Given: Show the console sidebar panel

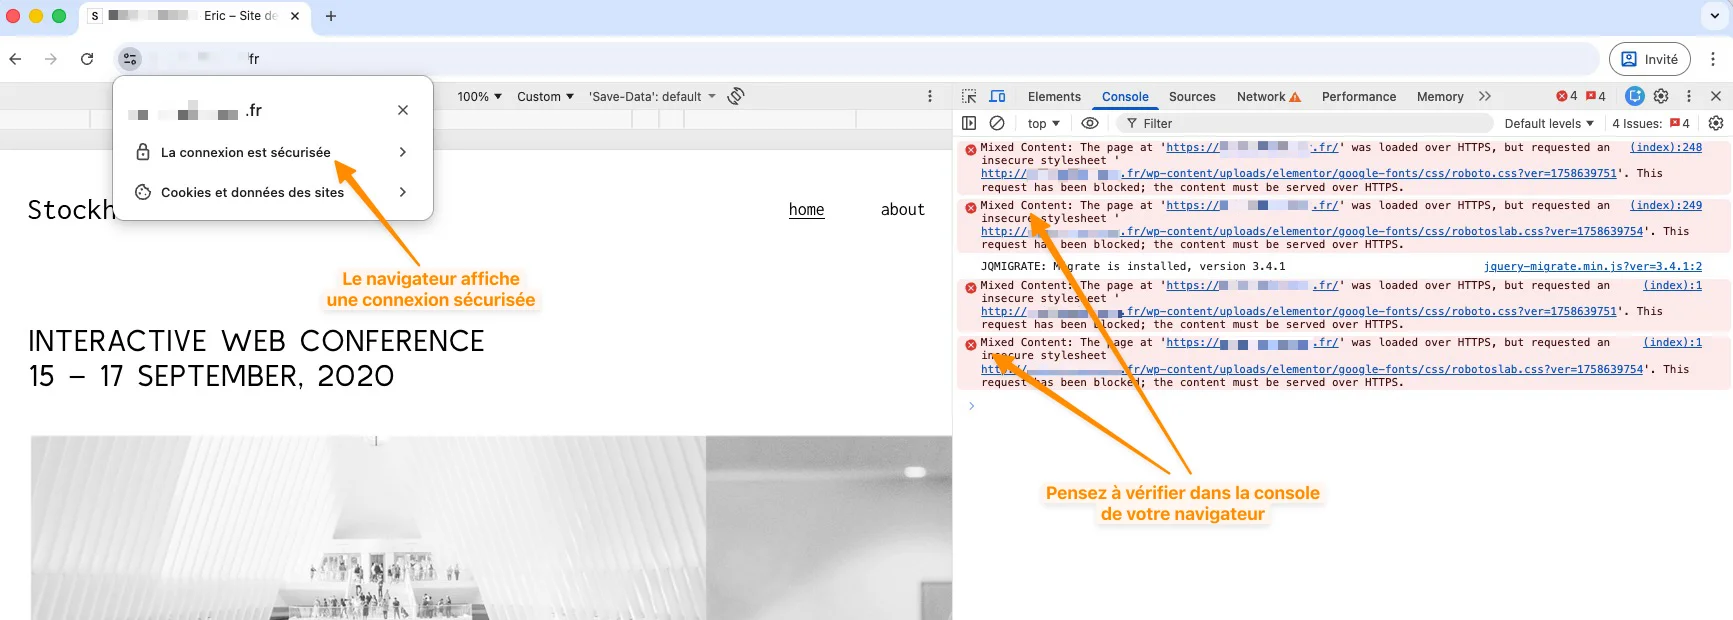Looking at the screenshot, I should tap(969, 123).
